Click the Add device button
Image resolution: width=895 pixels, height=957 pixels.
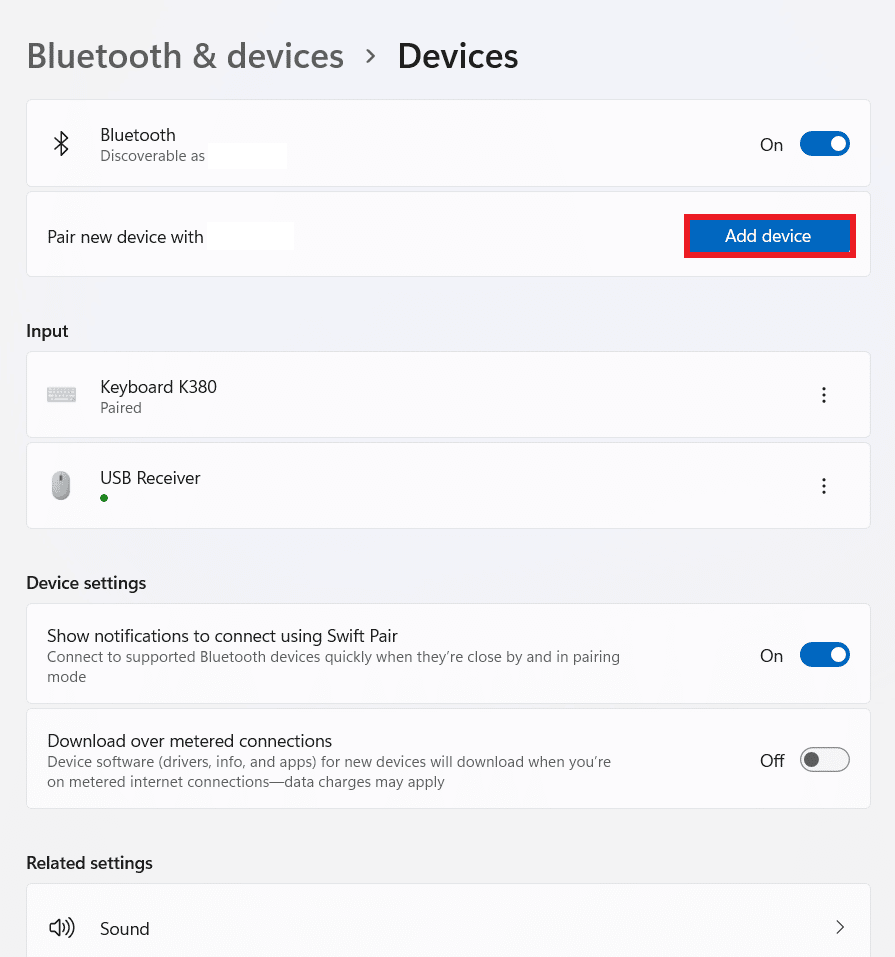(769, 236)
